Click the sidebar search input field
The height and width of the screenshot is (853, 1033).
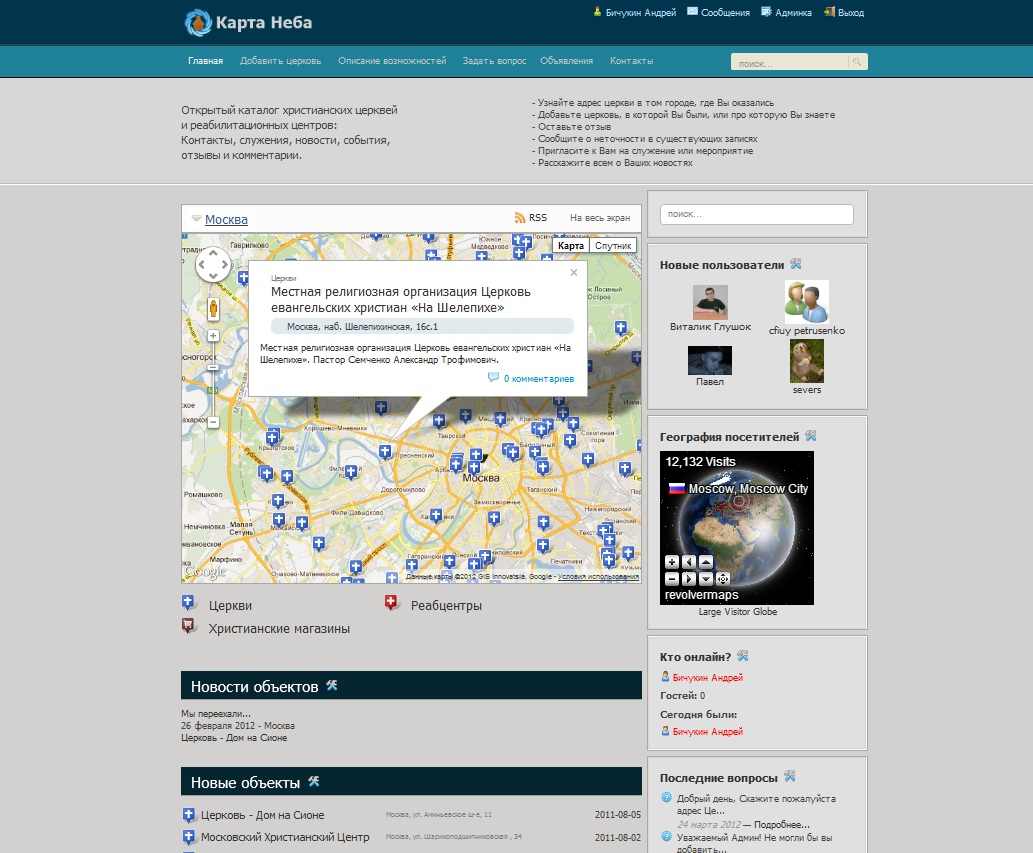tap(756, 214)
